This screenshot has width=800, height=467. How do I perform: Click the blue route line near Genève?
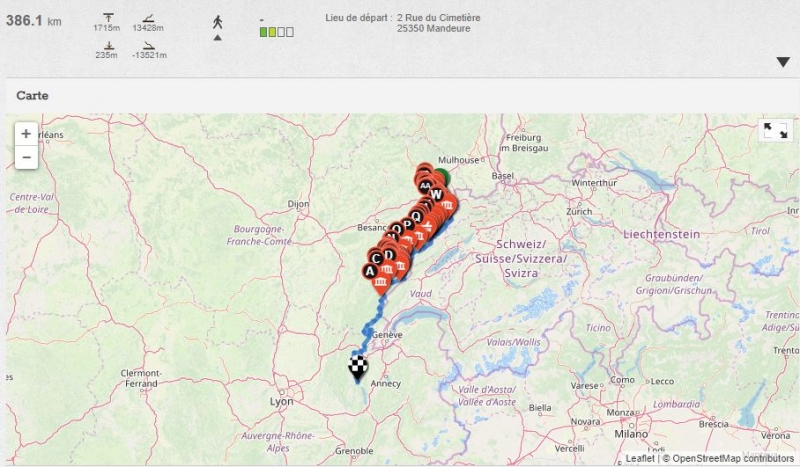(371, 332)
